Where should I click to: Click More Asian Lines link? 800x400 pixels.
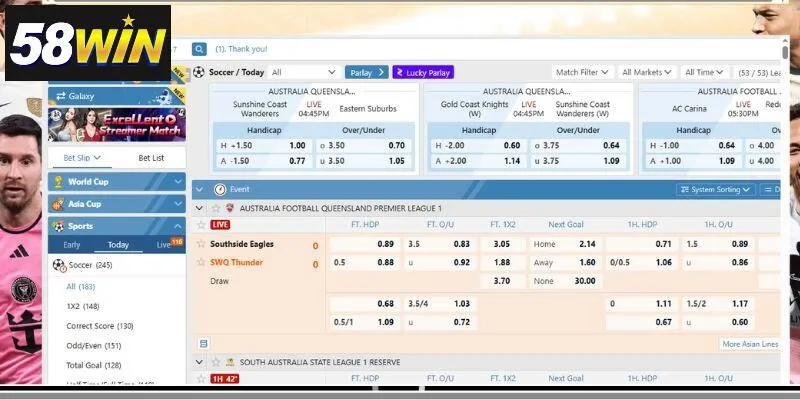(x=750, y=344)
